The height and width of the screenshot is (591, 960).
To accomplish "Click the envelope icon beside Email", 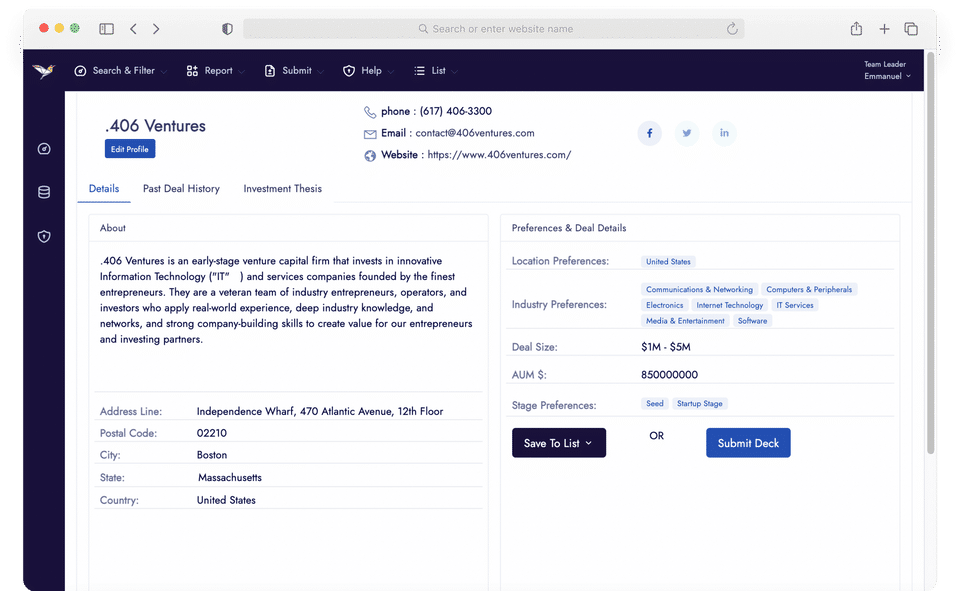I will point(370,134).
